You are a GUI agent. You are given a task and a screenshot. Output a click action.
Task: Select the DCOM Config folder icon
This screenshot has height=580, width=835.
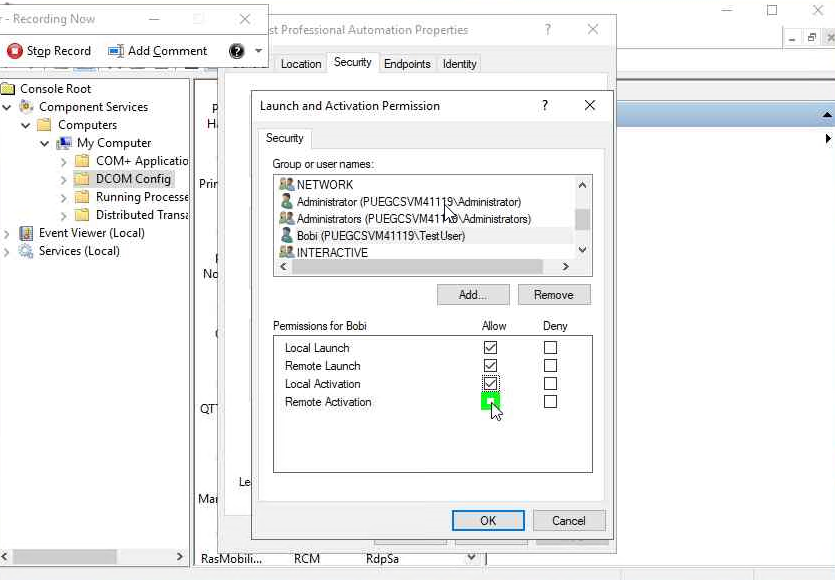[x=82, y=179]
